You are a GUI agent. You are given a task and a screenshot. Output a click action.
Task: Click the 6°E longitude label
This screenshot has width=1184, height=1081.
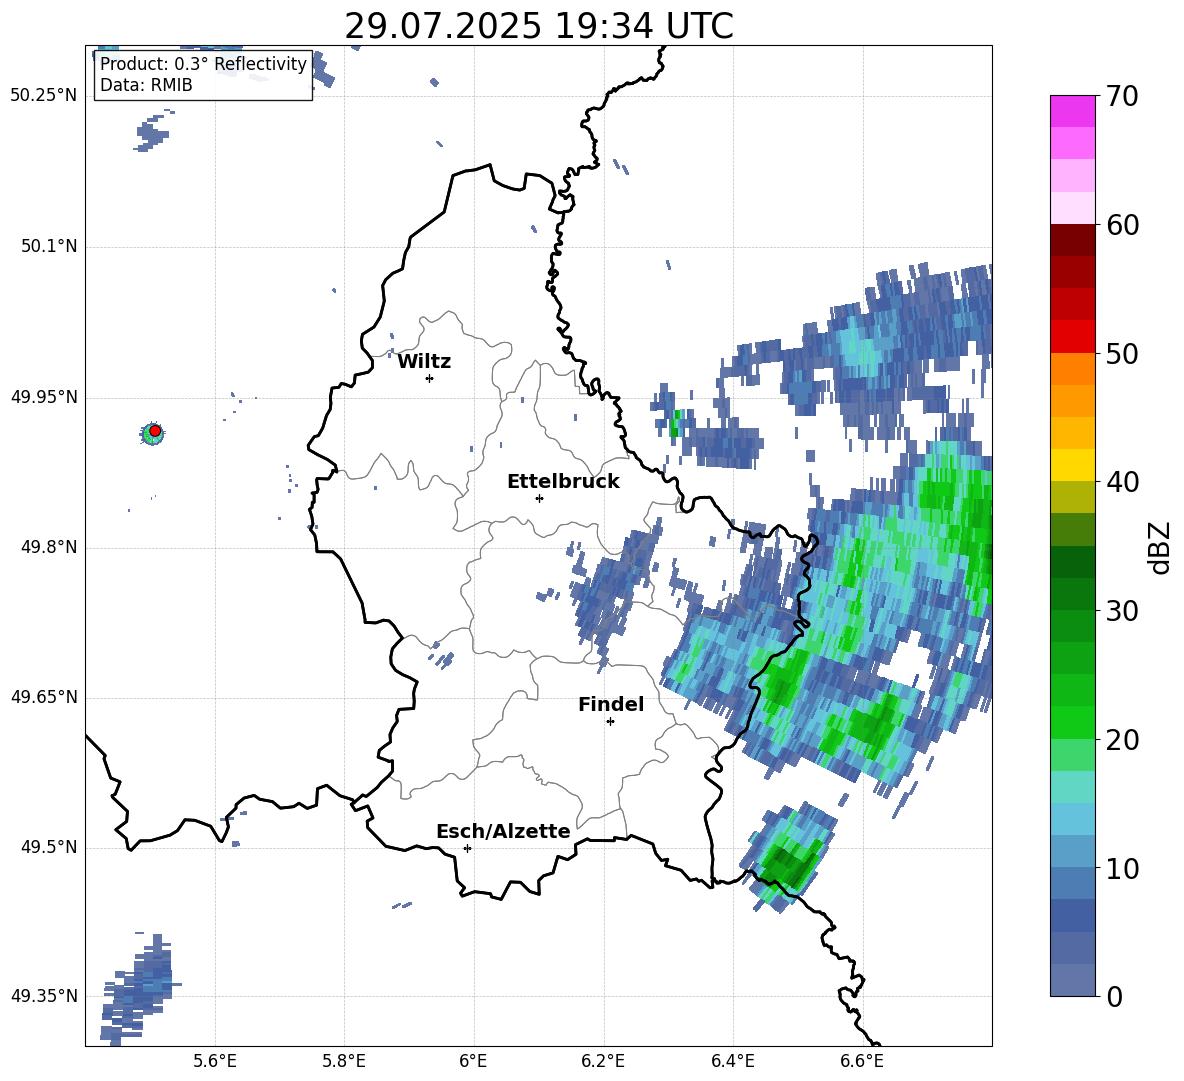473,1061
